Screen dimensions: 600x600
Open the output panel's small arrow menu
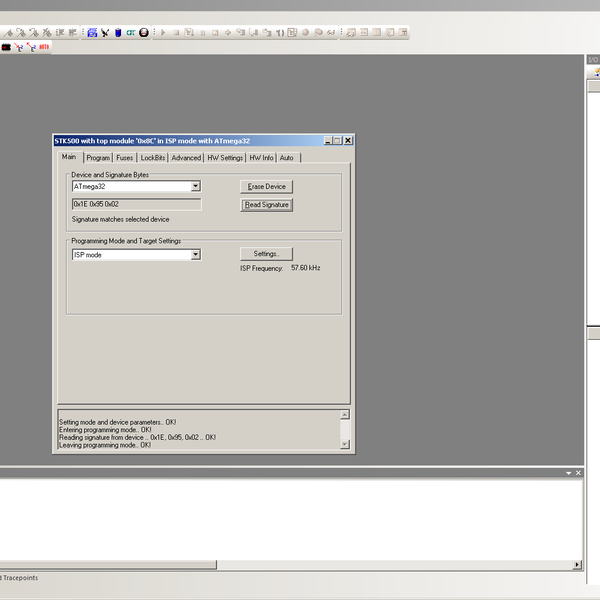(x=567, y=473)
